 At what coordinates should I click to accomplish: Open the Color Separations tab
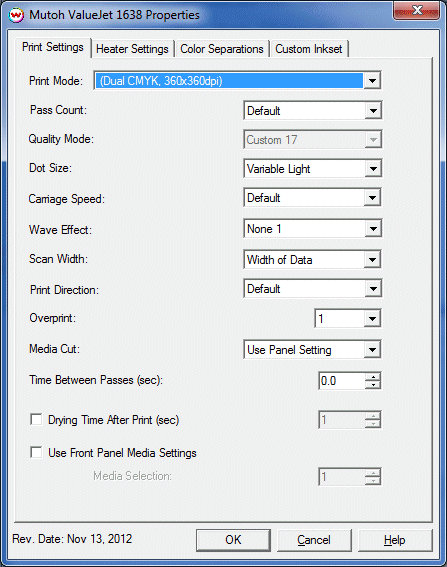(x=222, y=49)
